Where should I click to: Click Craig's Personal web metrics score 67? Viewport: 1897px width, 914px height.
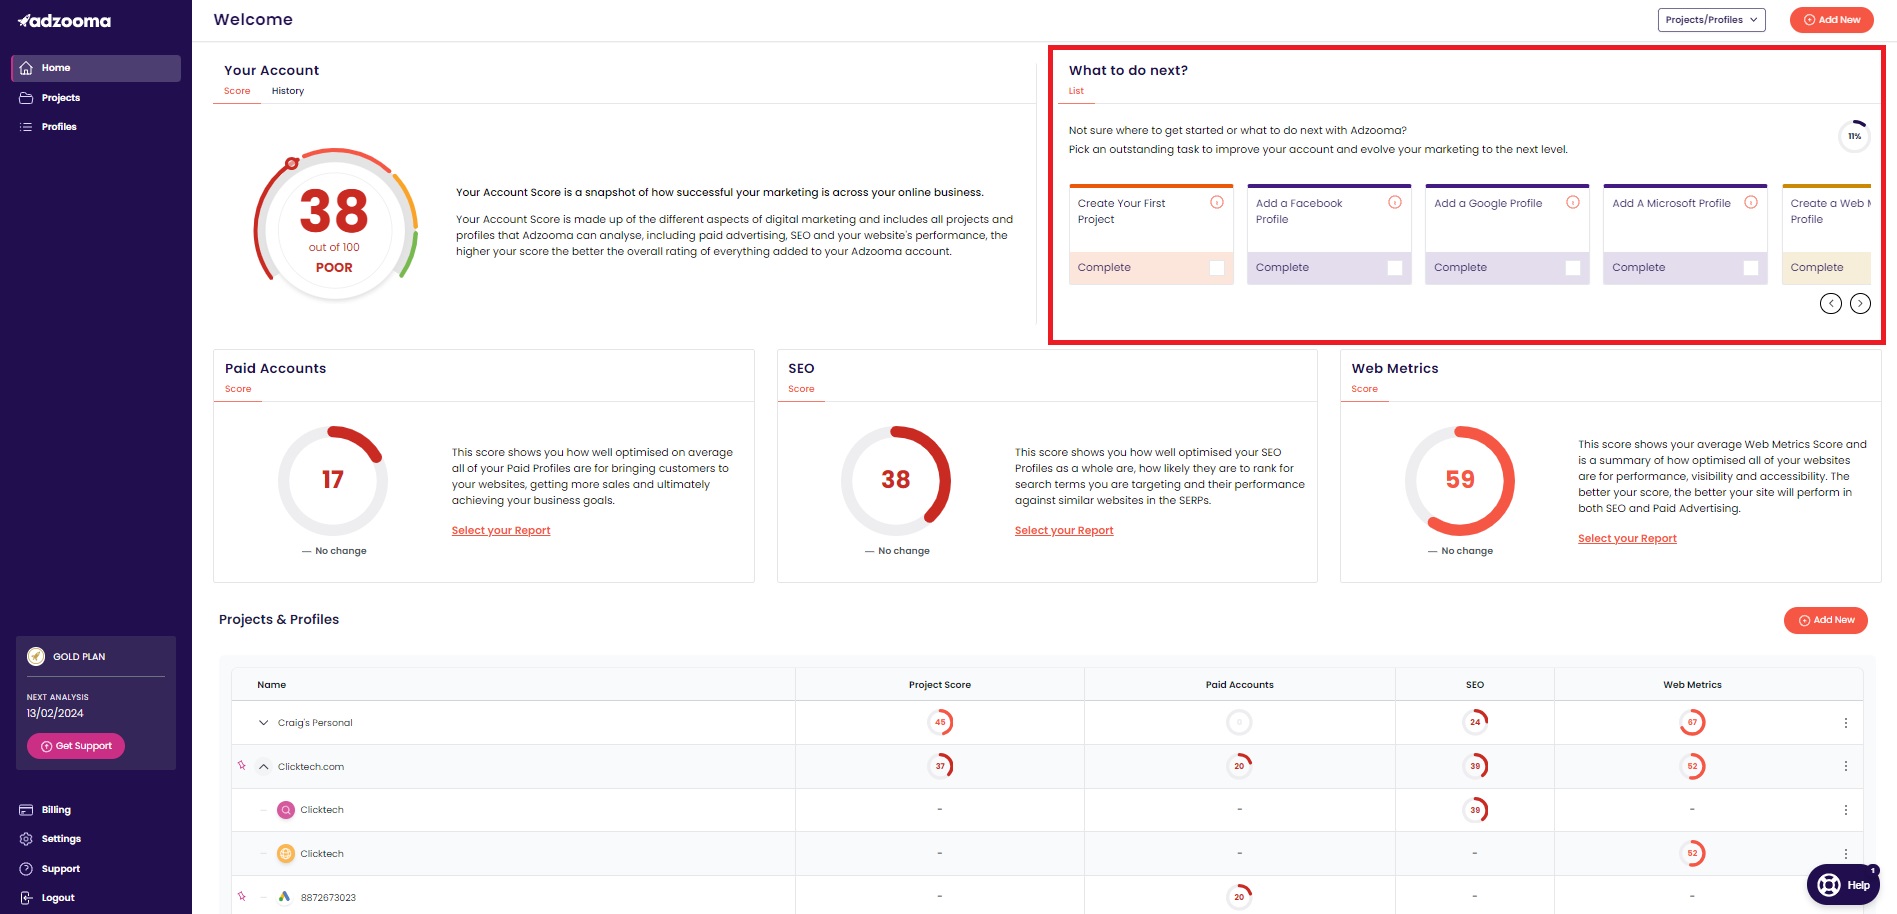click(1692, 722)
